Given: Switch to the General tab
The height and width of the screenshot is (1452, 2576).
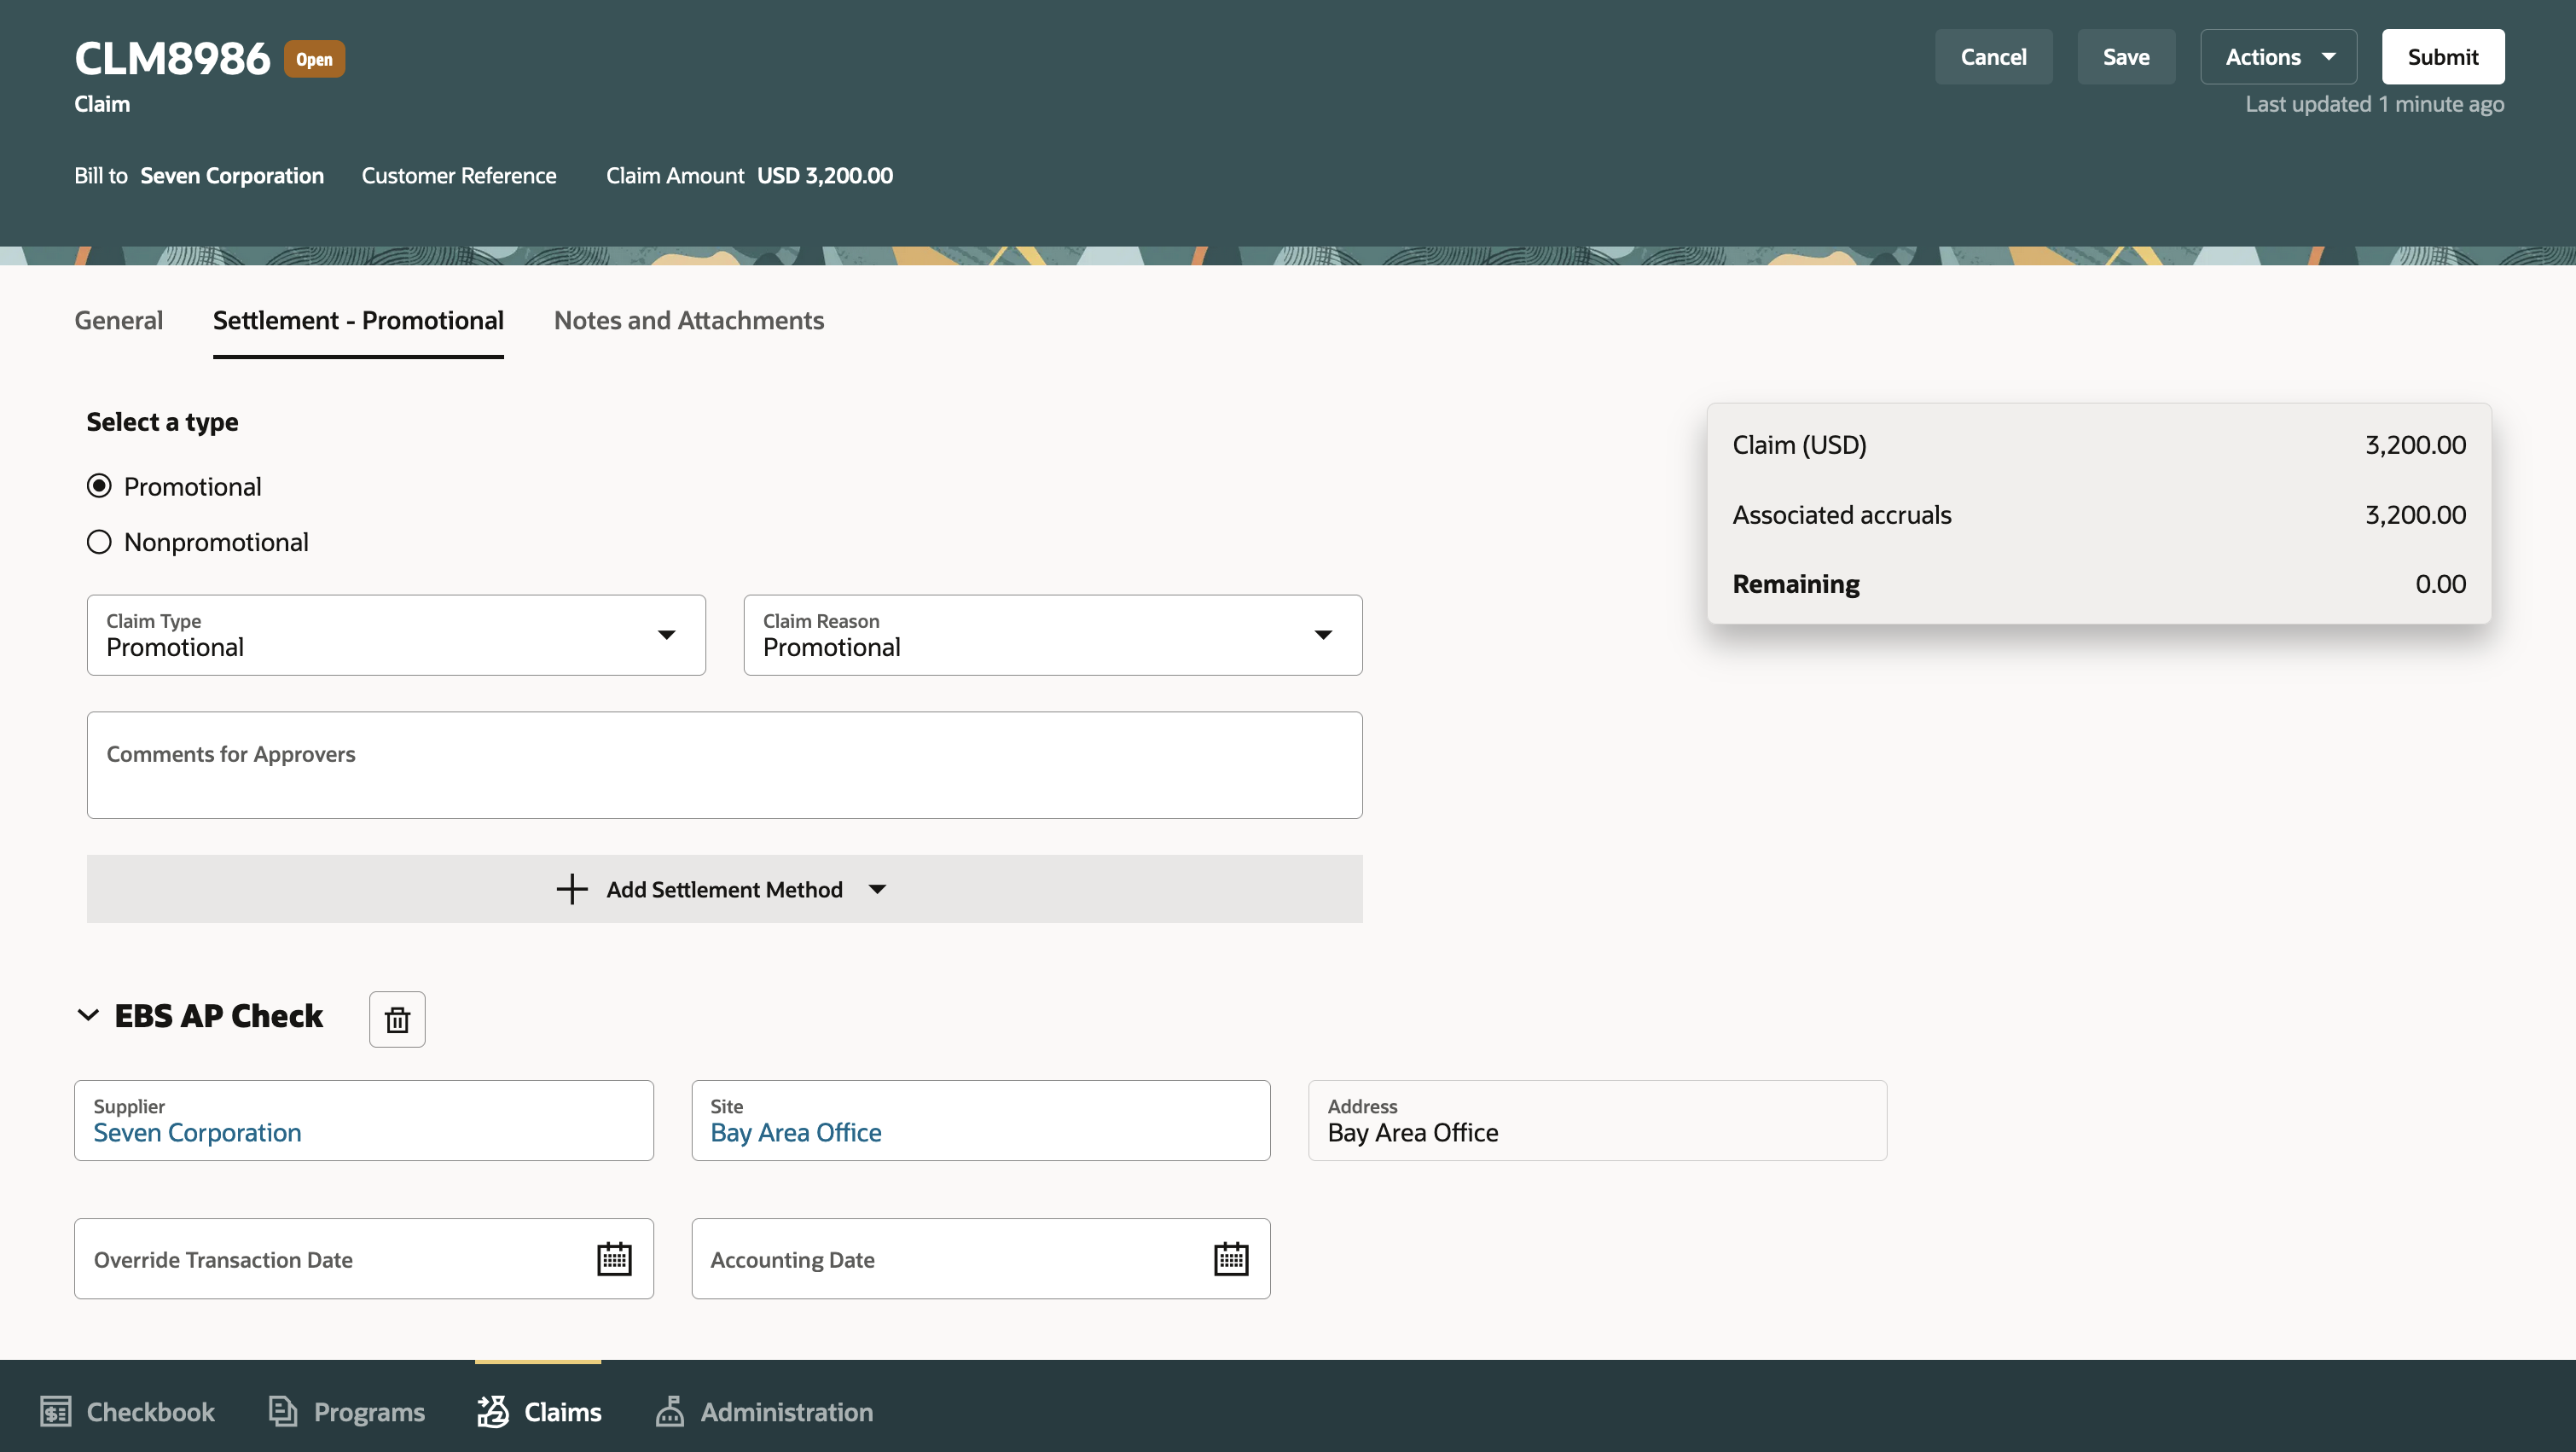Looking at the screenshot, I should 118,320.
